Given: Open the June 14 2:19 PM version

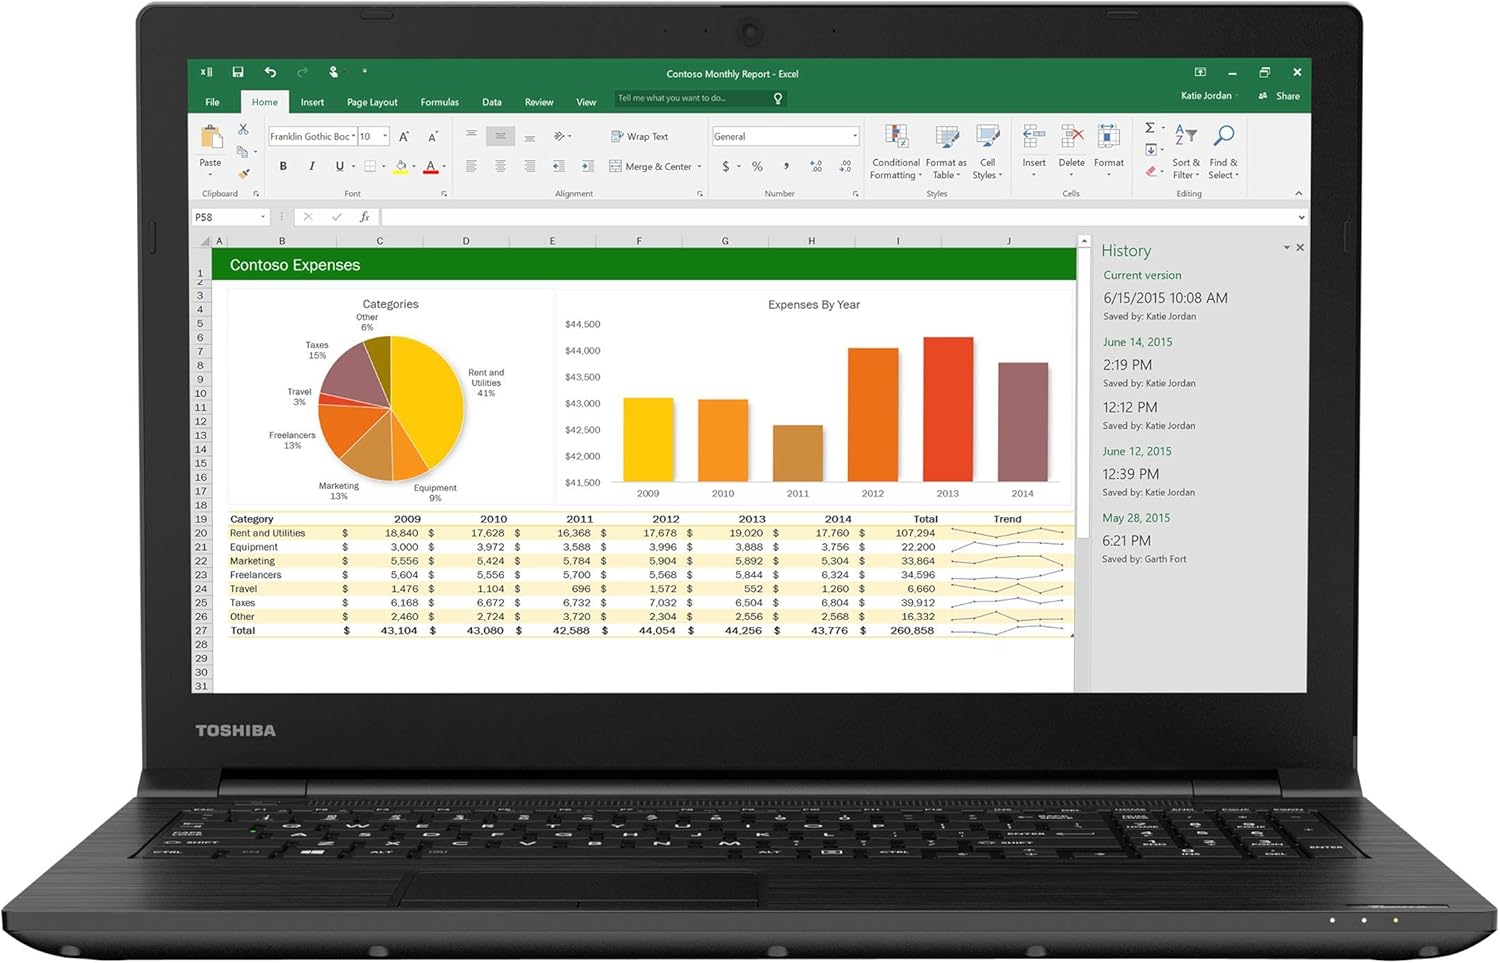Looking at the screenshot, I should [x=1127, y=365].
